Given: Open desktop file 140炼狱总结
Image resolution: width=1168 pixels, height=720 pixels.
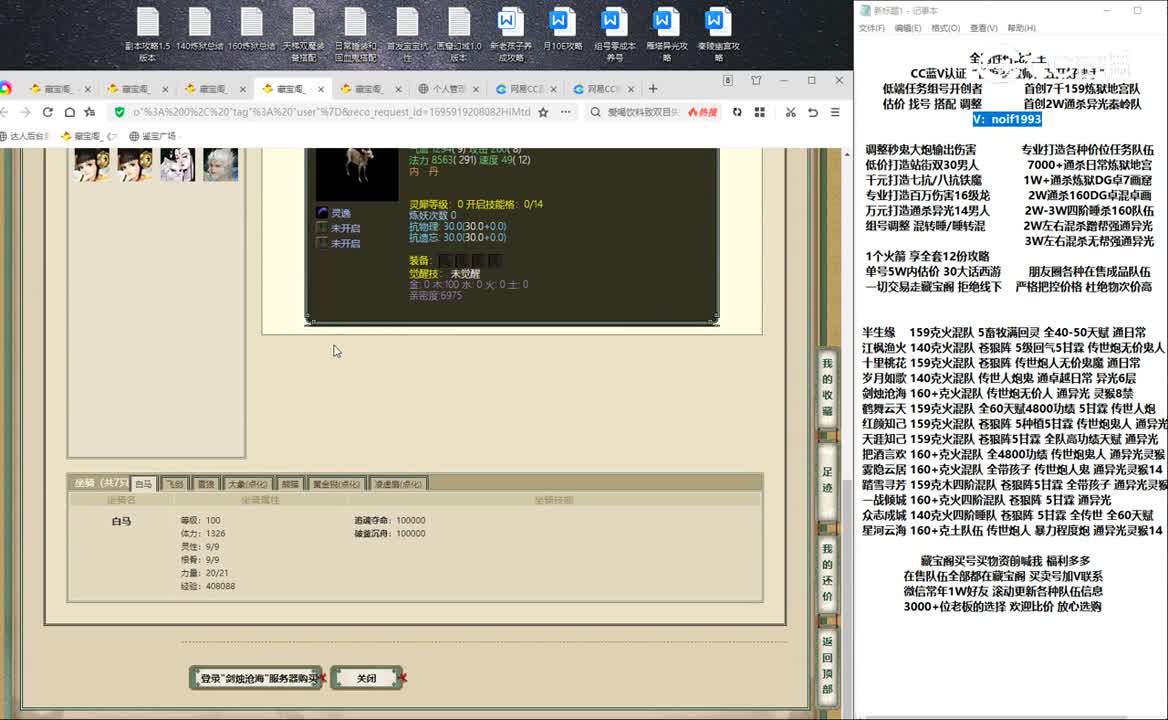Looking at the screenshot, I should pyautogui.click(x=200, y=30).
